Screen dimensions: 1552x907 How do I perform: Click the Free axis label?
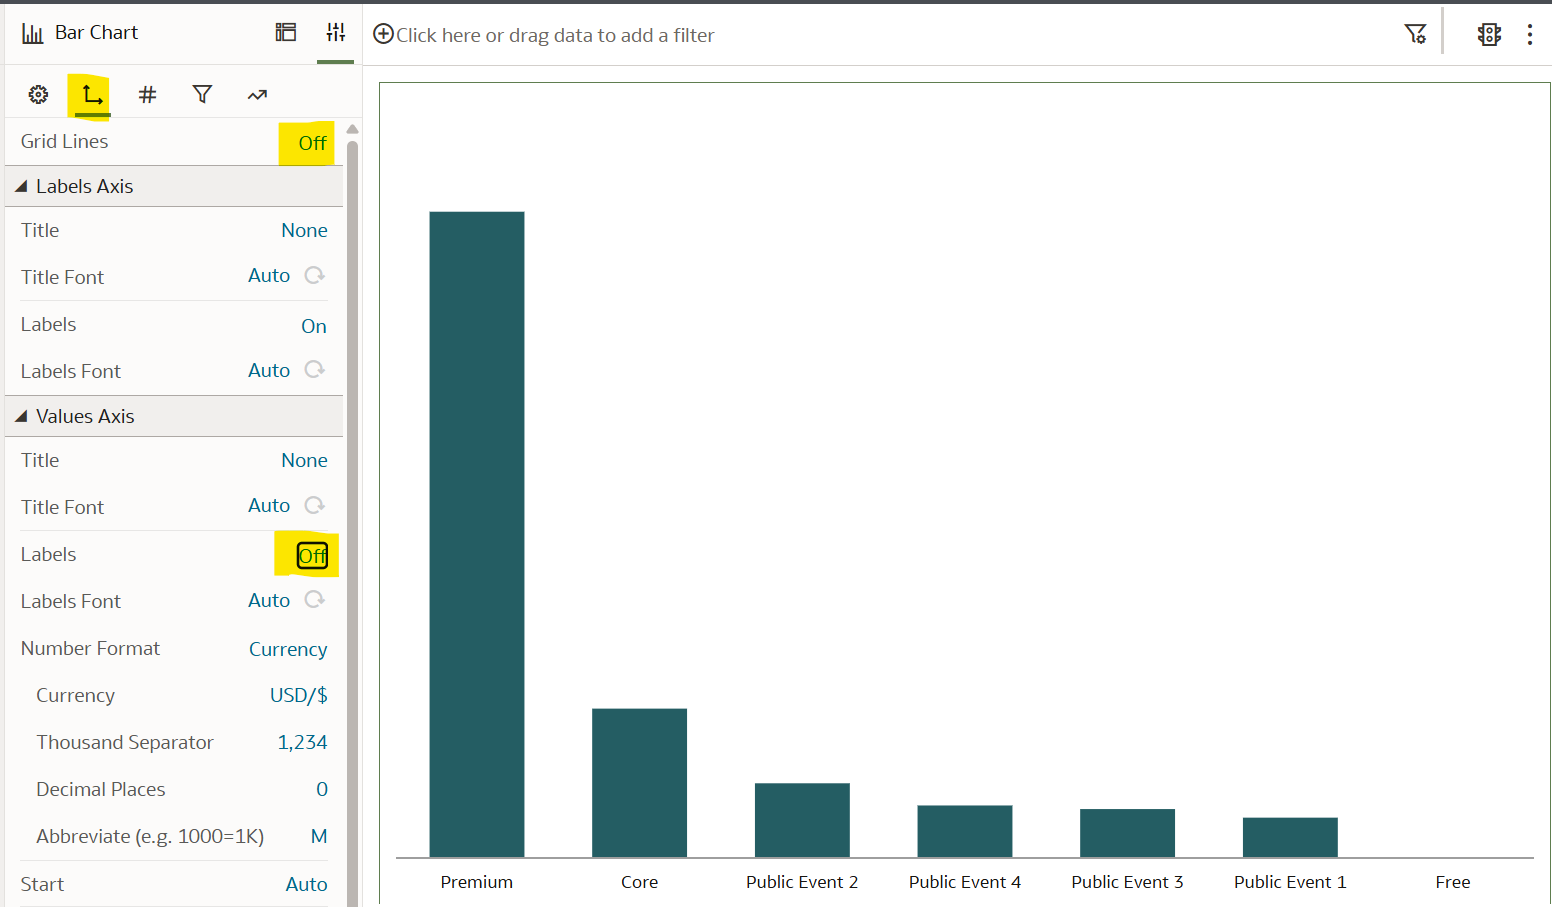[x=1453, y=882]
